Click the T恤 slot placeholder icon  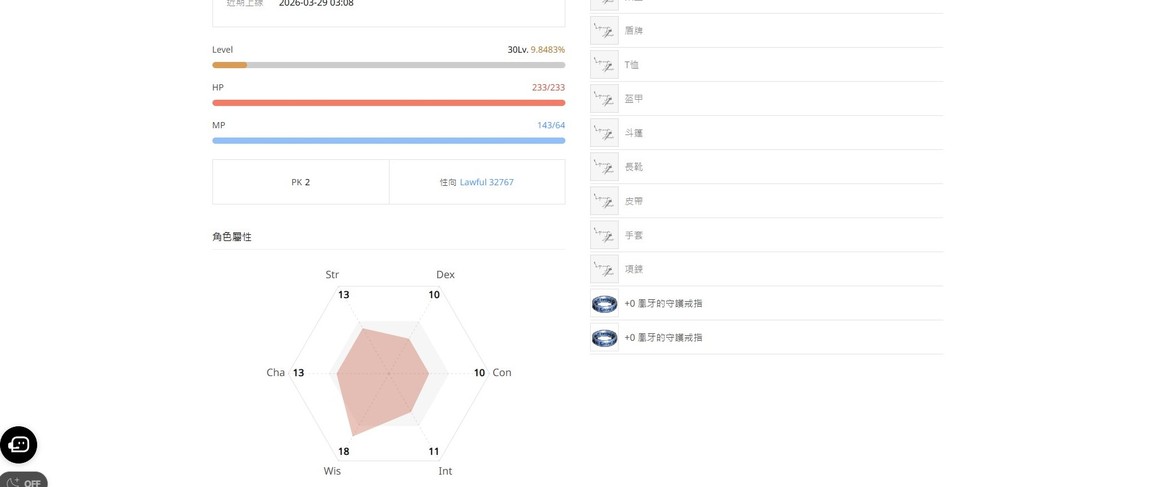604,65
